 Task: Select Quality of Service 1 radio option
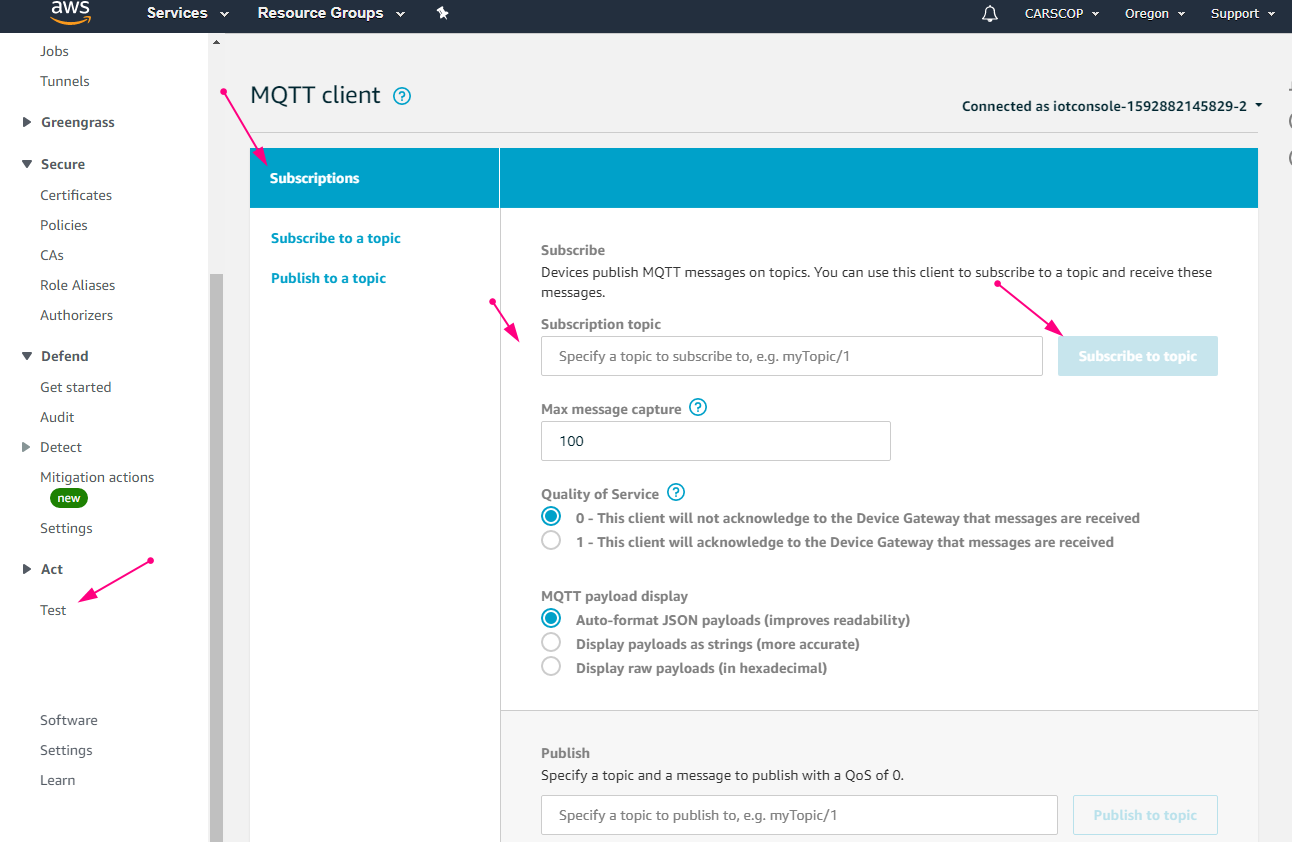(551, 541)
